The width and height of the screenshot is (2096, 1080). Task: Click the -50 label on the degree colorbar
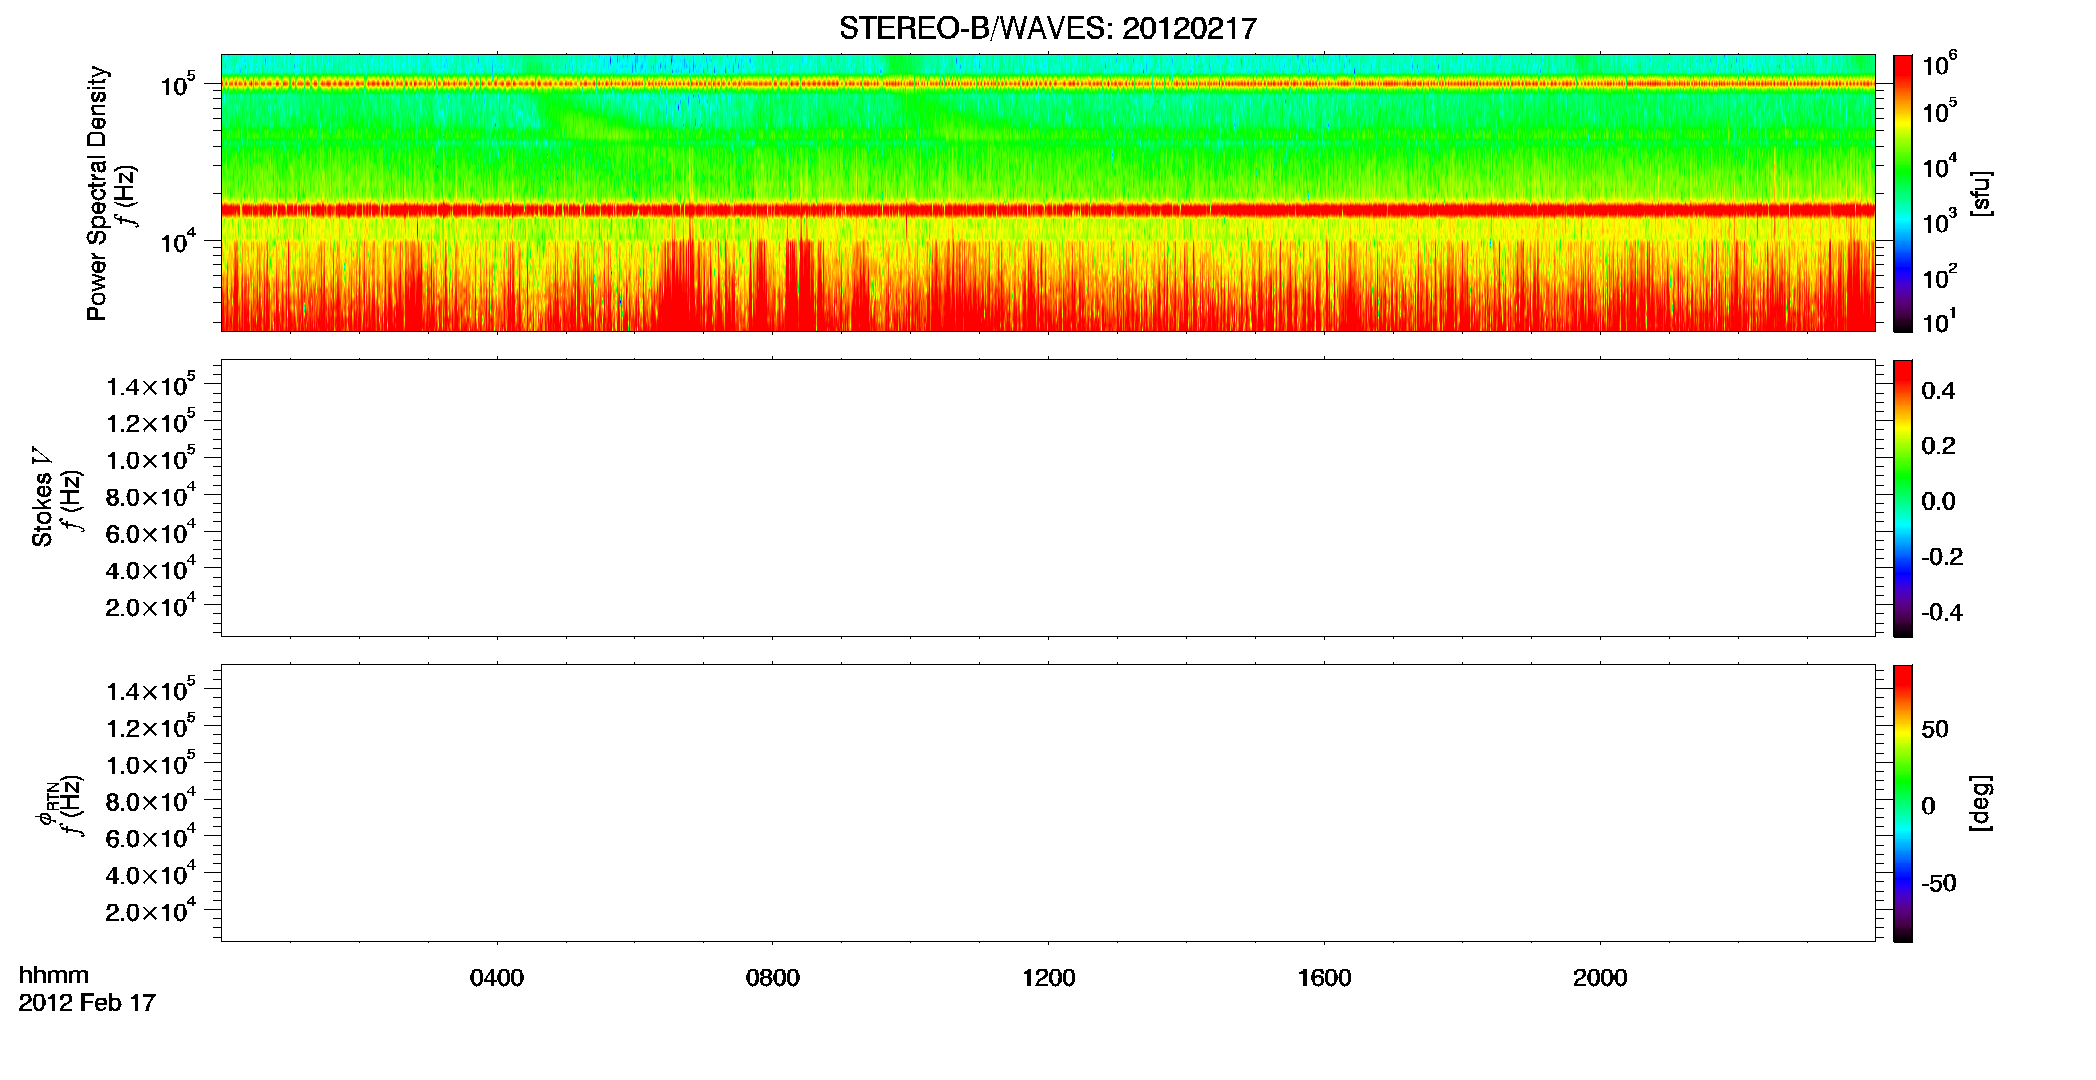tap(1938, 884)
